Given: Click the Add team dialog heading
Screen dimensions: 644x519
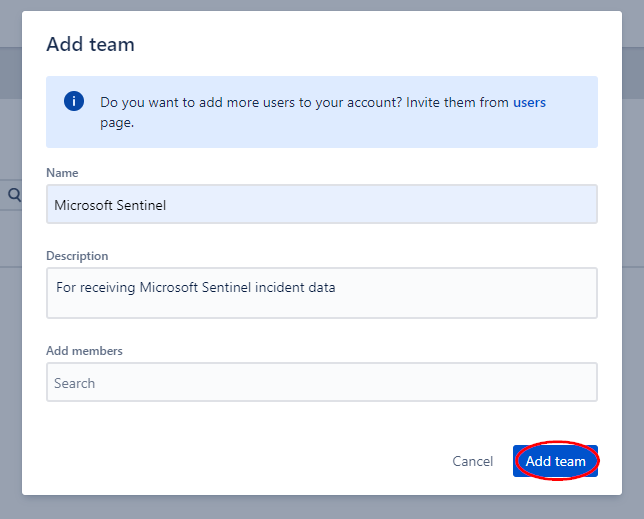Looking at the screenshot, I should [x=90, y=44].
